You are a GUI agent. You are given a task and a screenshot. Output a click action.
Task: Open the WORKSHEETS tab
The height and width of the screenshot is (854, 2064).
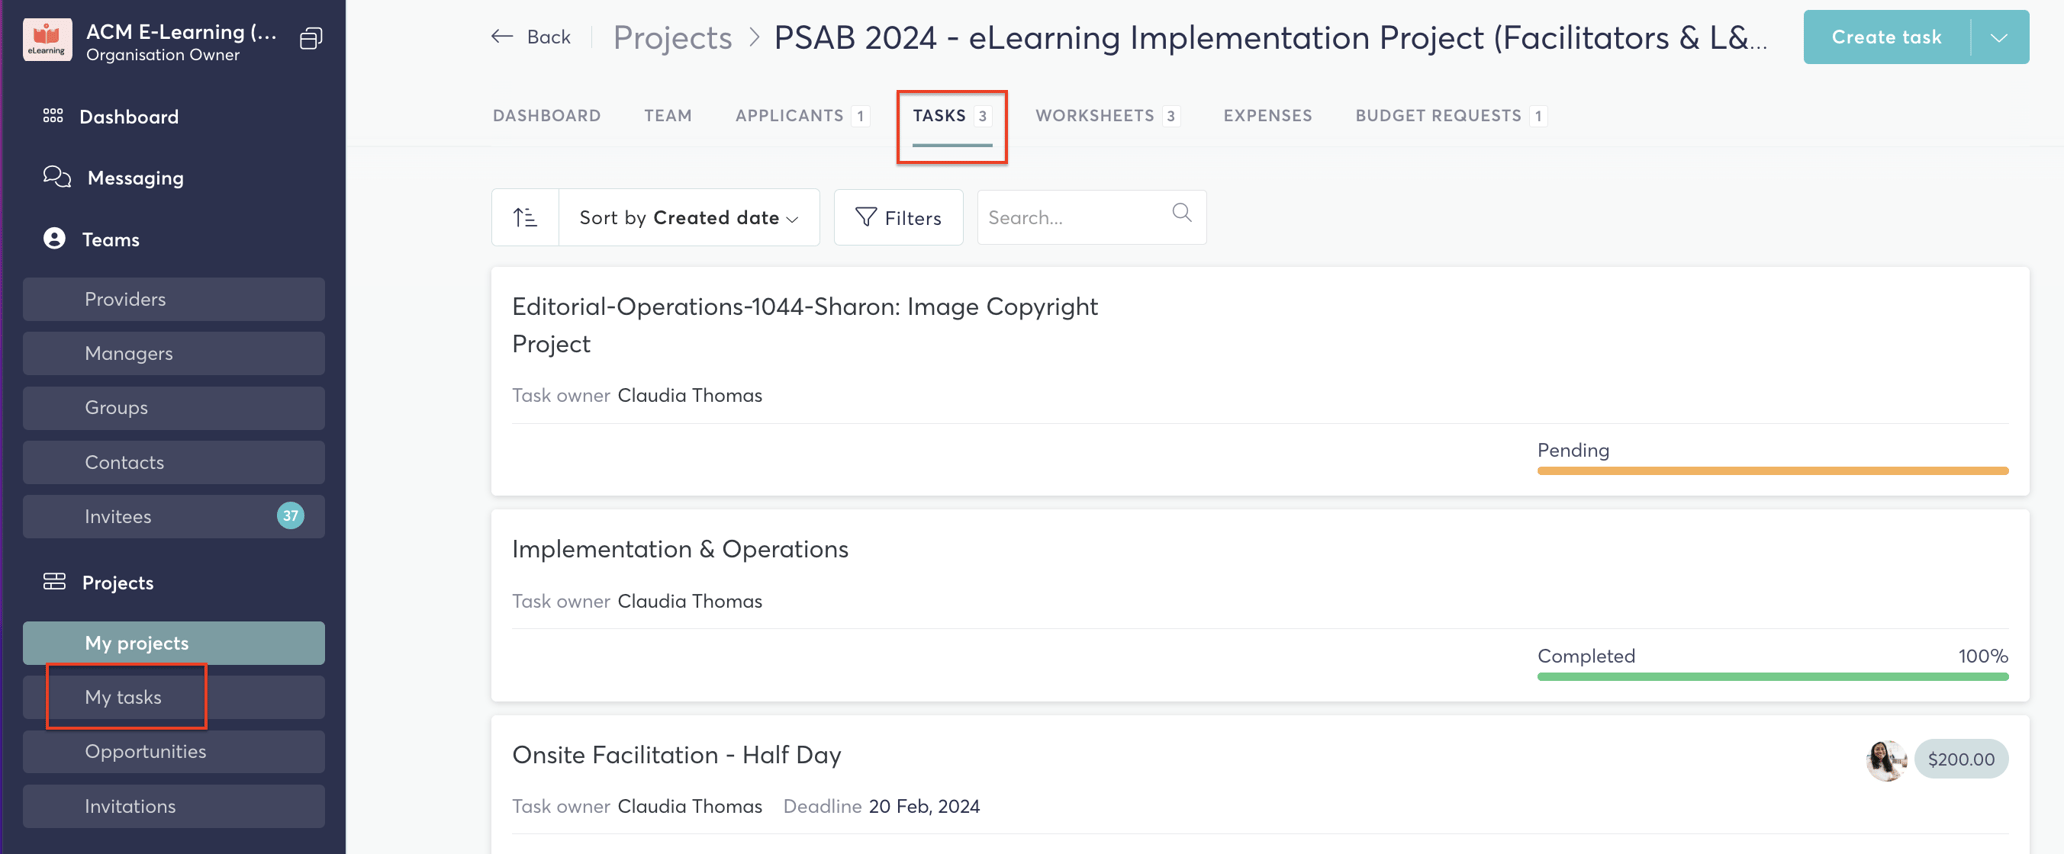point(1108,116)
